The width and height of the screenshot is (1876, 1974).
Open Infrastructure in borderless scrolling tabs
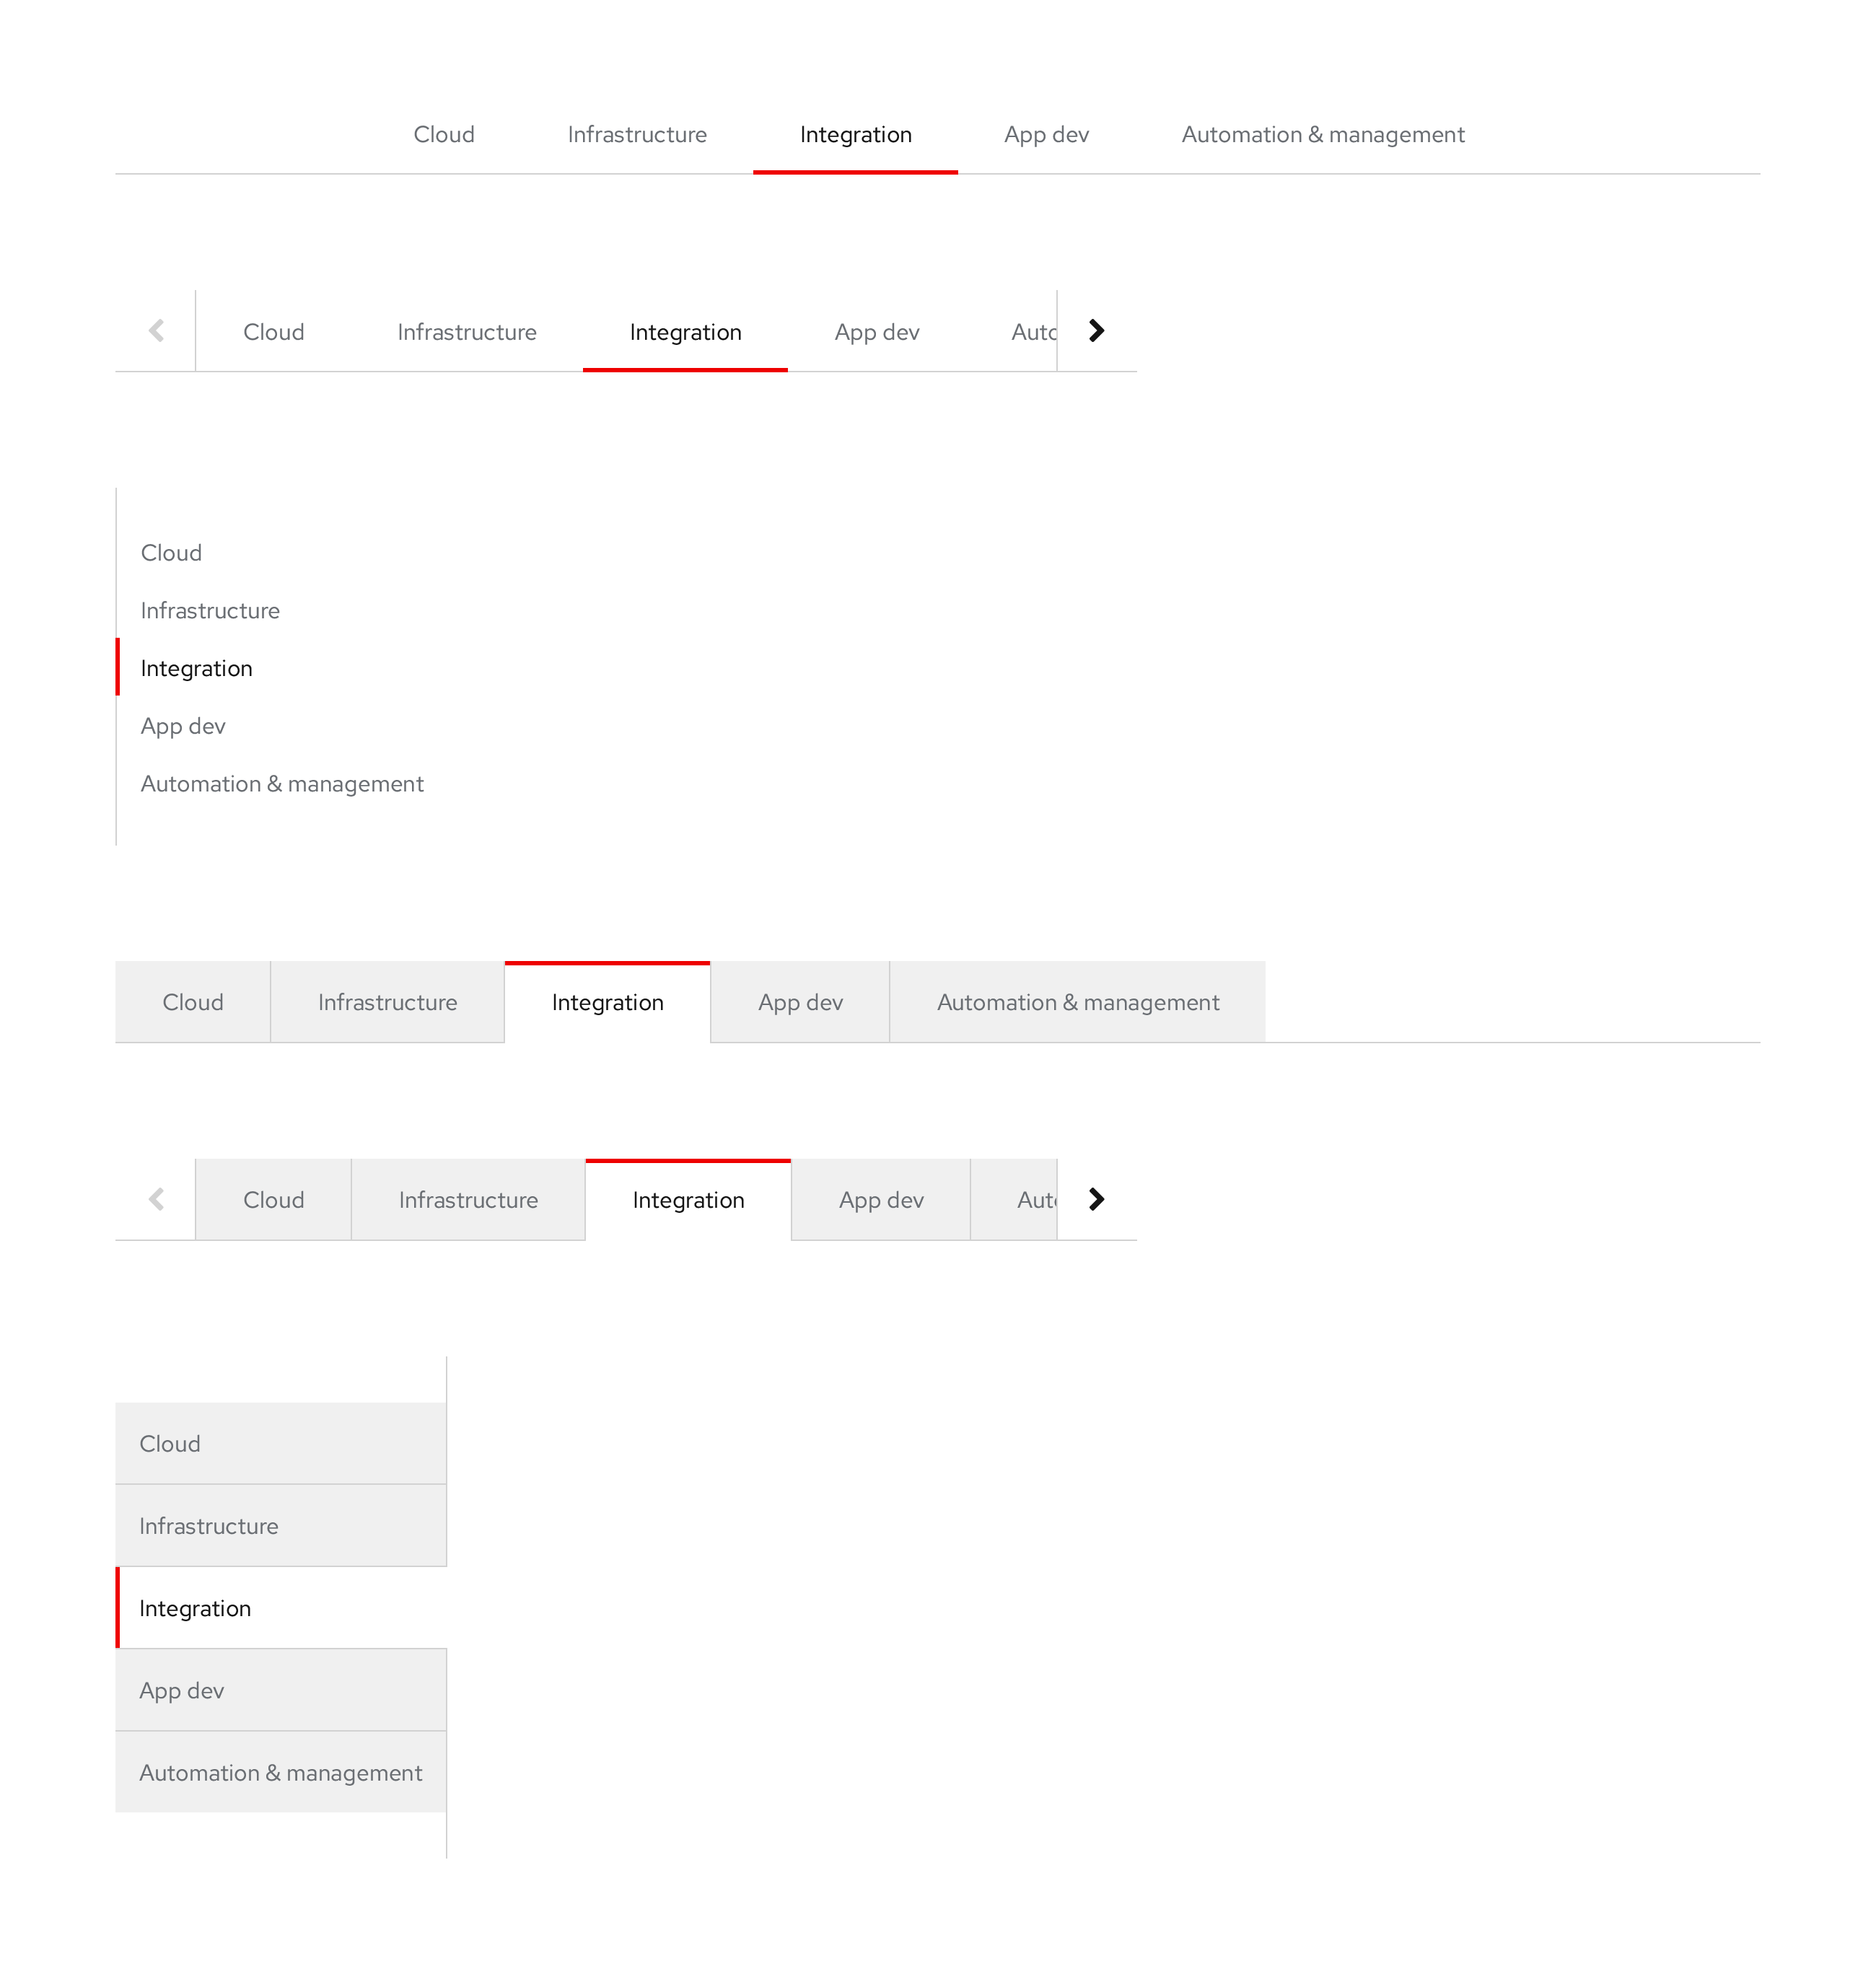tap(466, 332)
